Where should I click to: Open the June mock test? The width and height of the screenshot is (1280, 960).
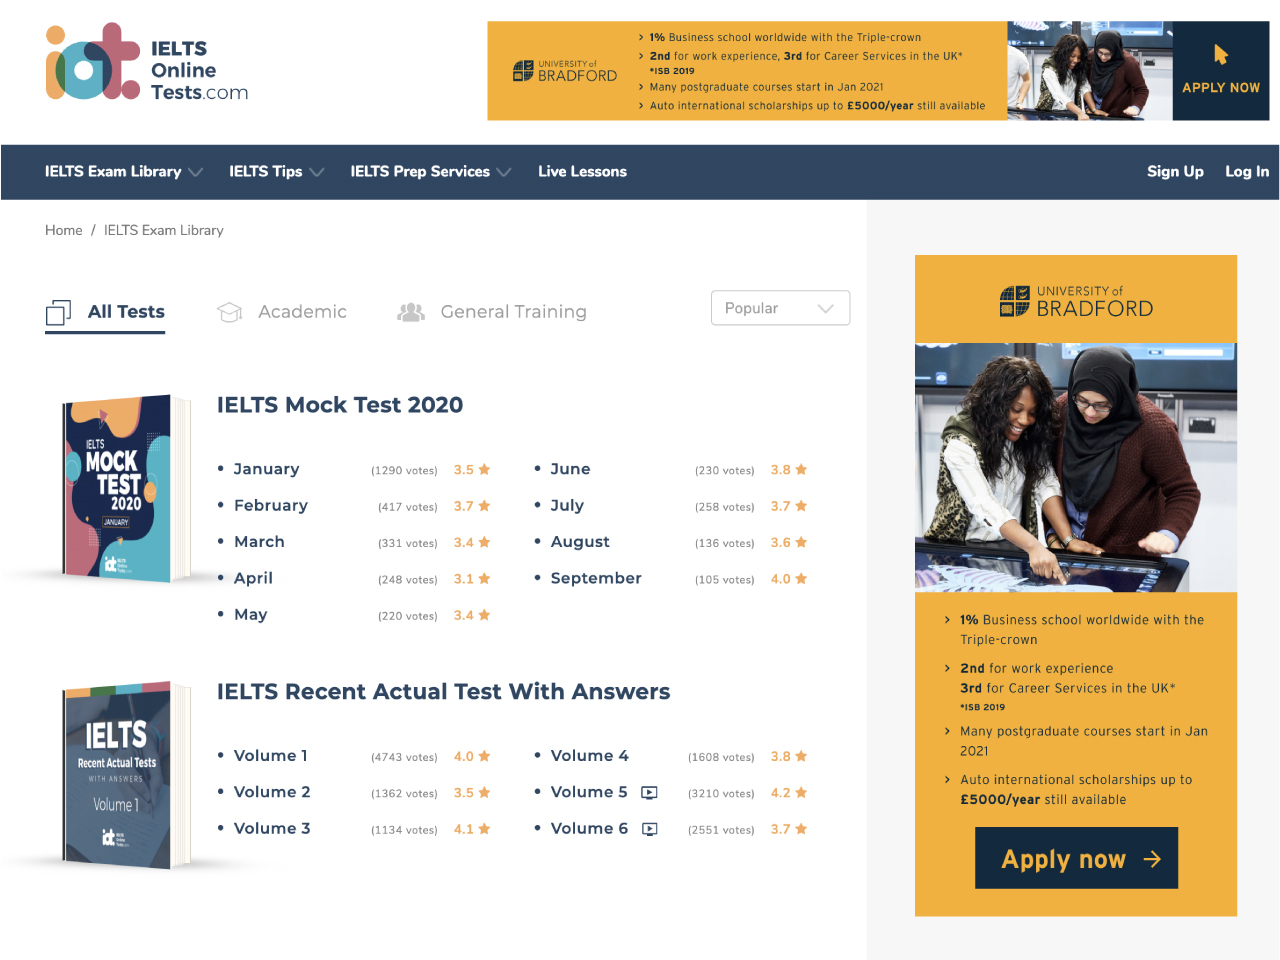[570, 469]
